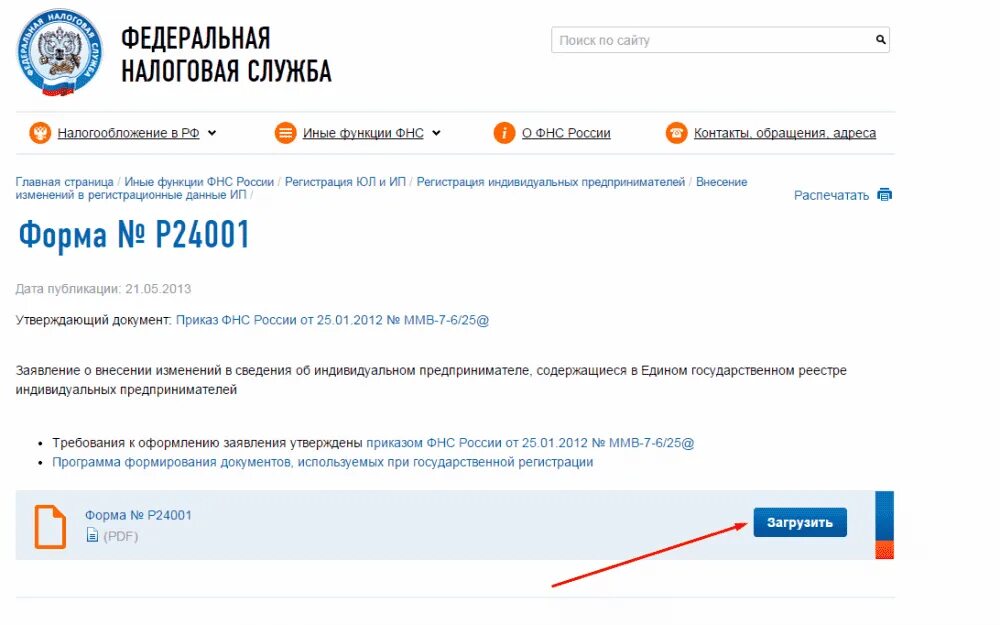Screen dimensions: 1000x625
Task: Click in the Поиск по сайту search field
Action: point(711,40)
